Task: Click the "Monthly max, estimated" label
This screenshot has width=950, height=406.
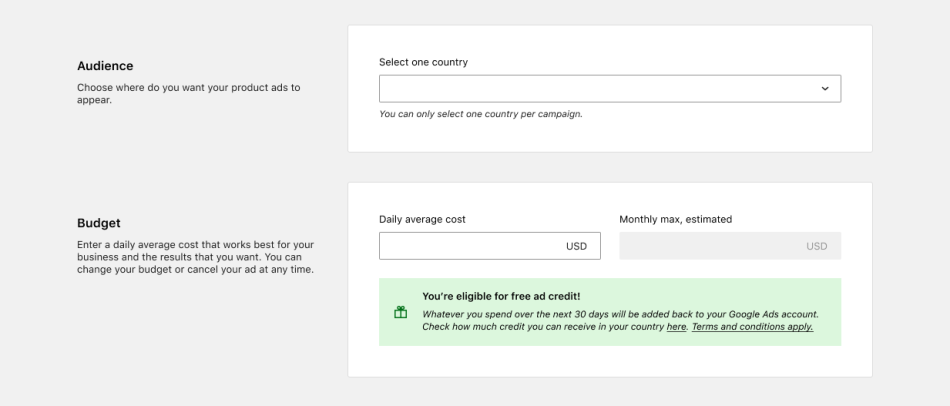Action: (x=675, y=219)
